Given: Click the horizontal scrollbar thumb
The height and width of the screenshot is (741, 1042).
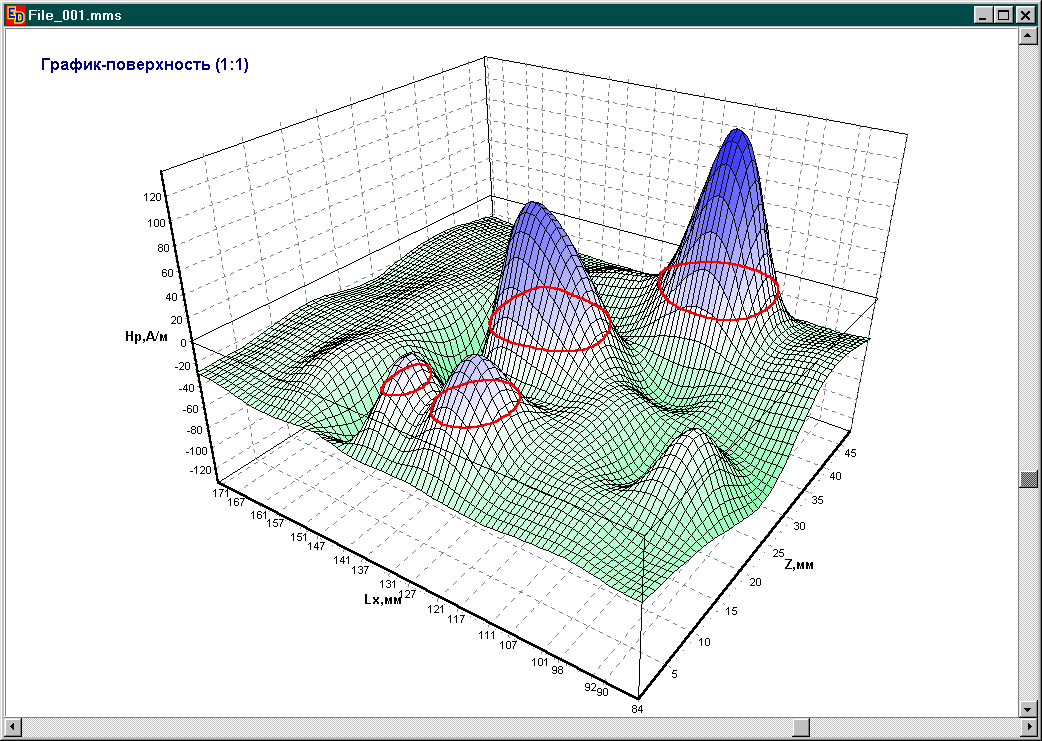Looking at the screenshot, I should click(x=801, y=725).
